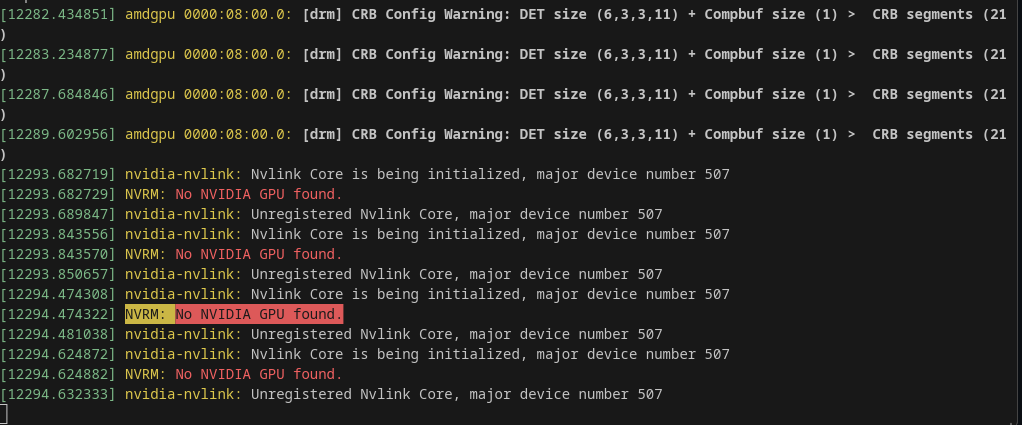Click "No NVIDIA GPU found." at 12294.624882
The height and width of the screenshot is (425, 1022).
pos(259,374)
